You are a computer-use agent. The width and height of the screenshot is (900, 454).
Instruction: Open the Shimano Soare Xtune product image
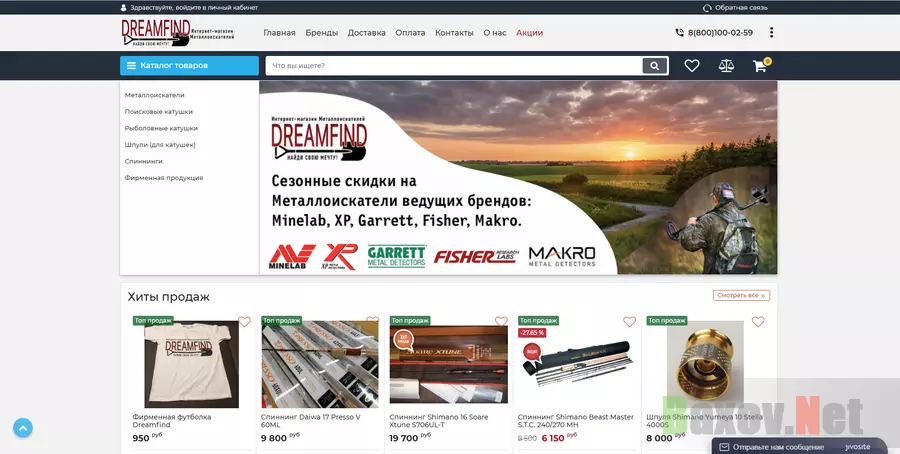click(449, 364)
